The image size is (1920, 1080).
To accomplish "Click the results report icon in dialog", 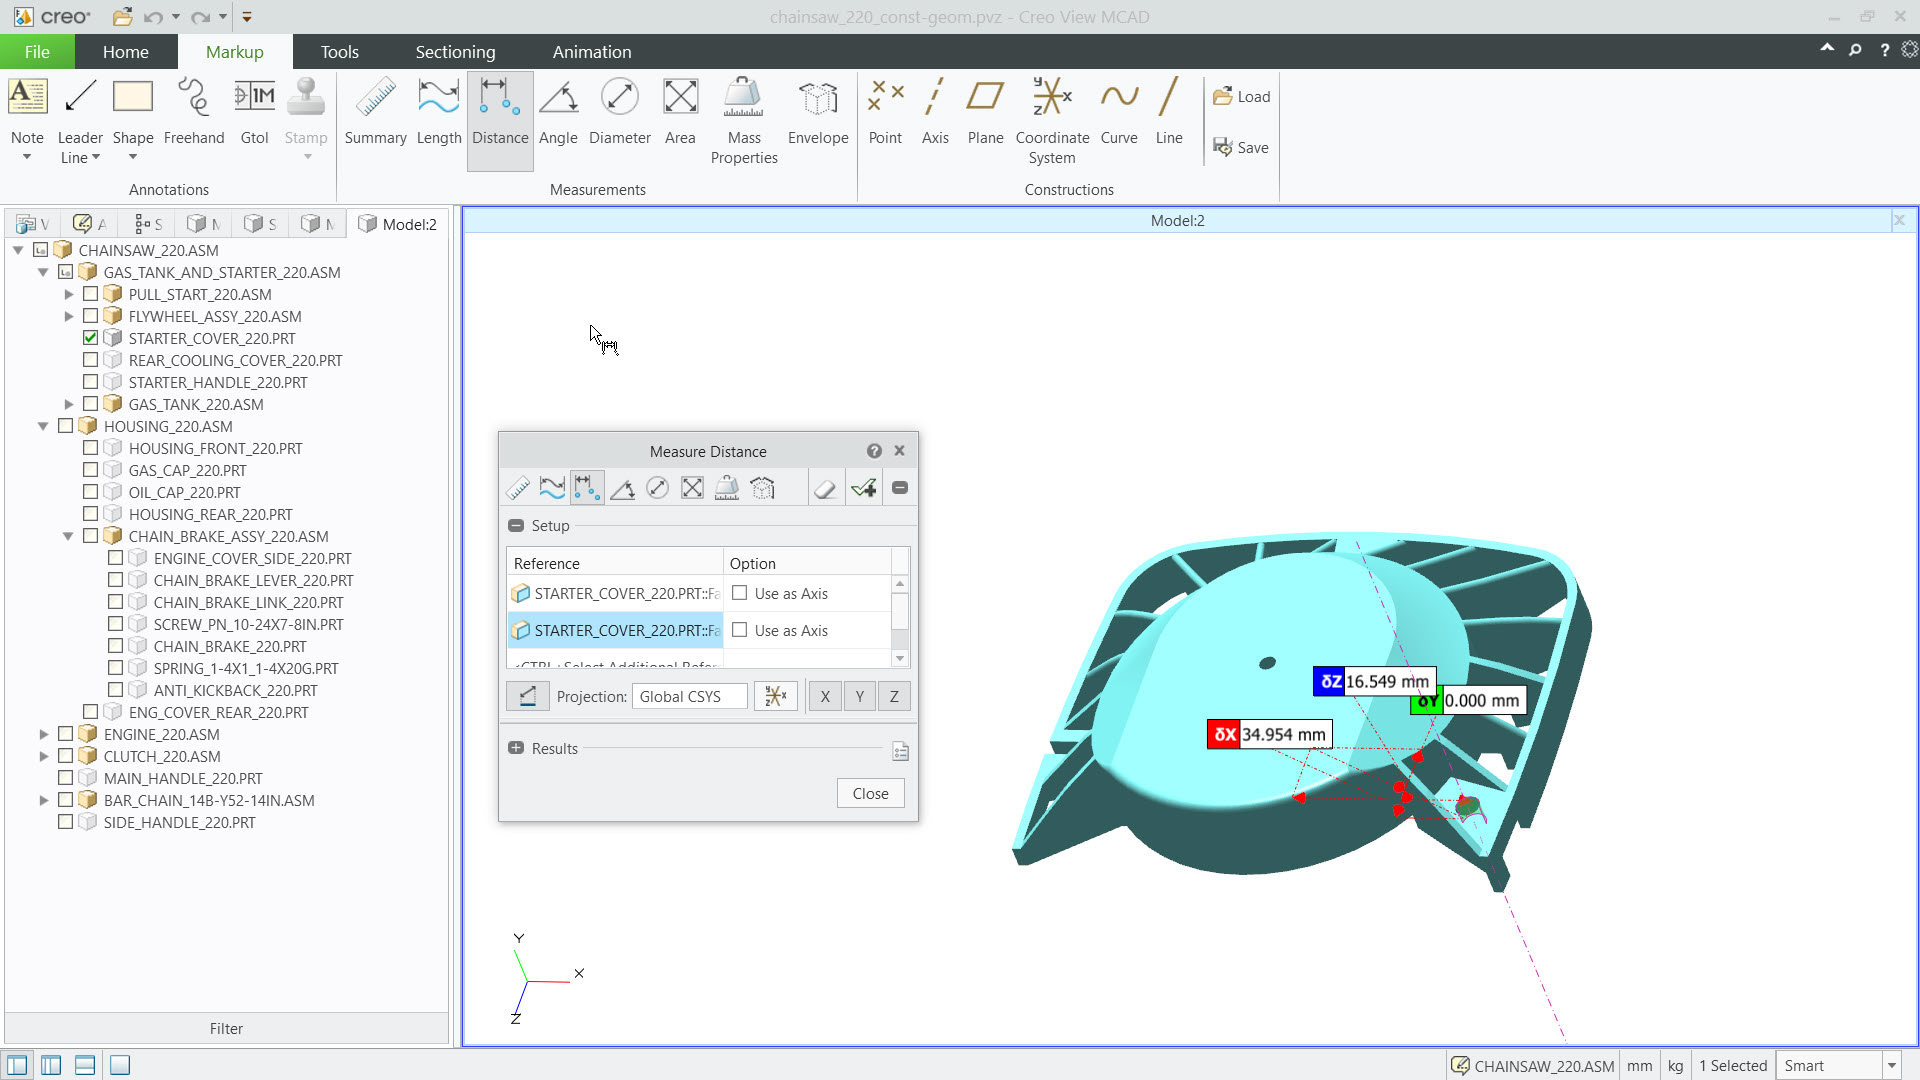I will tap(900, 751).
